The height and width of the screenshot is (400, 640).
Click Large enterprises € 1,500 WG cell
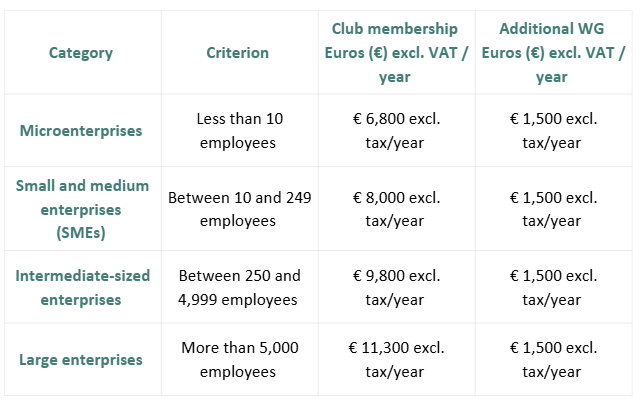pyautogui.click(x=552, y=360)
